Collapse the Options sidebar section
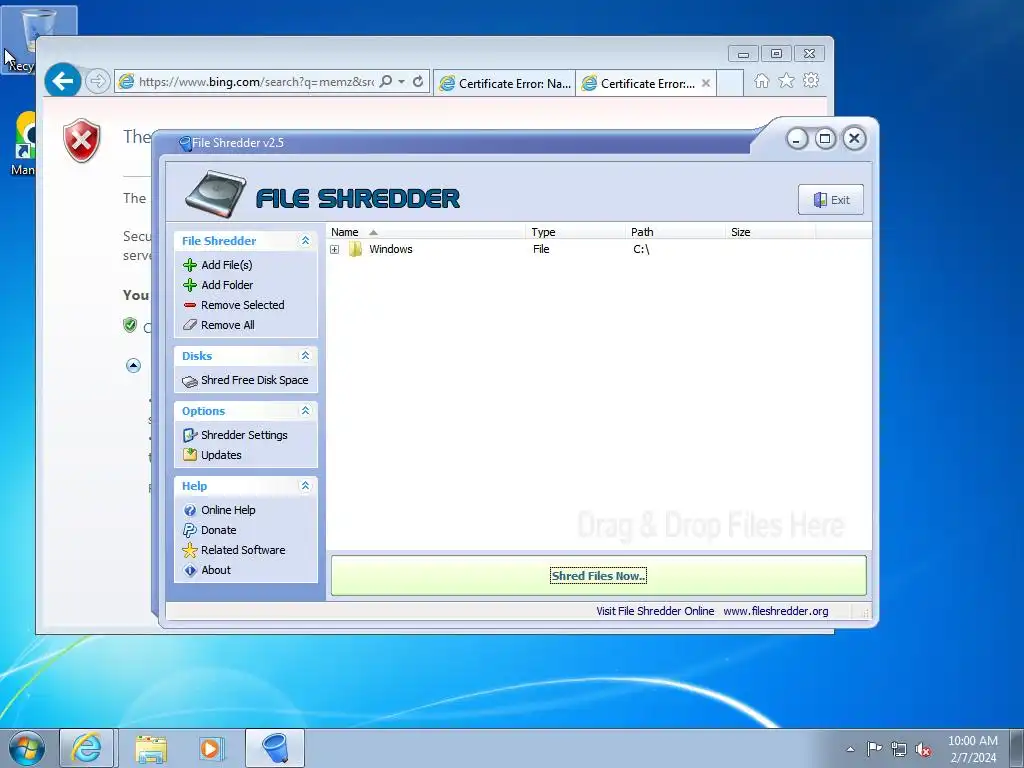This screenshot has width=1024, height=768. (305, 411)
